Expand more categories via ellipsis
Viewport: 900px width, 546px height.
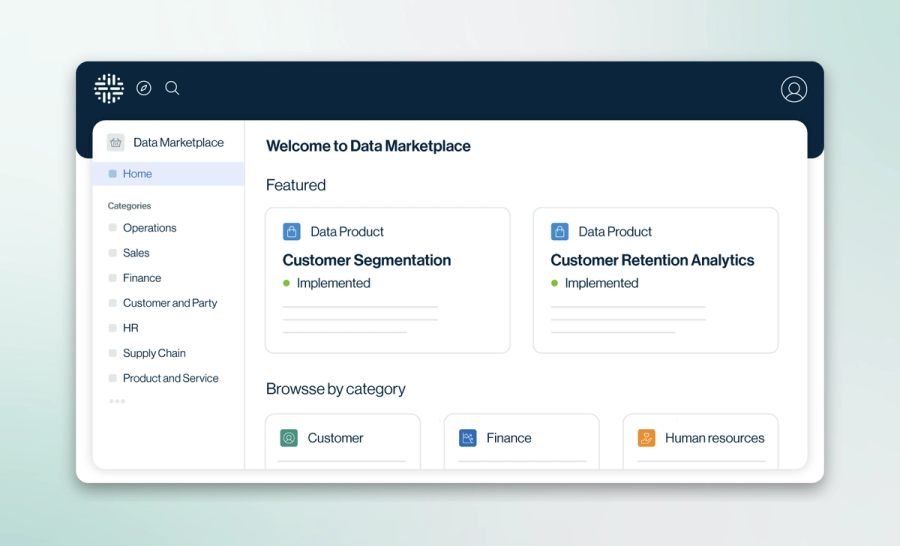[117, 401]
